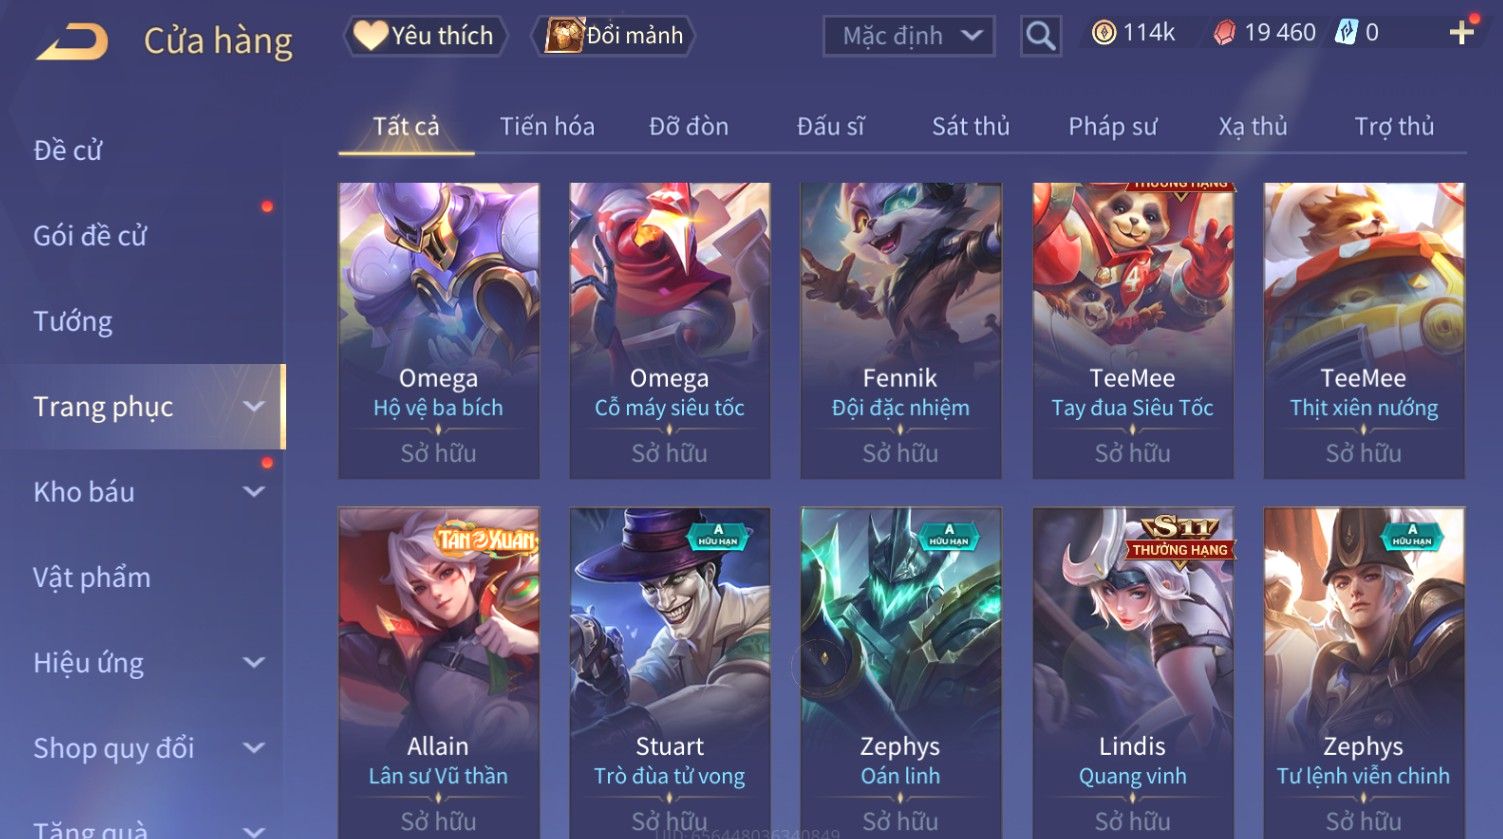
Task: Open the Mặc định sort dropdown
Action: click(909, 36)
